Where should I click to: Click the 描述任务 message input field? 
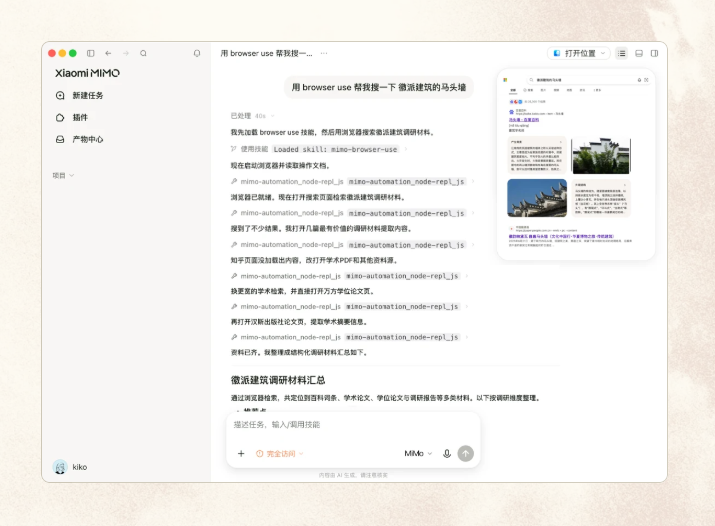click(353, 425)
